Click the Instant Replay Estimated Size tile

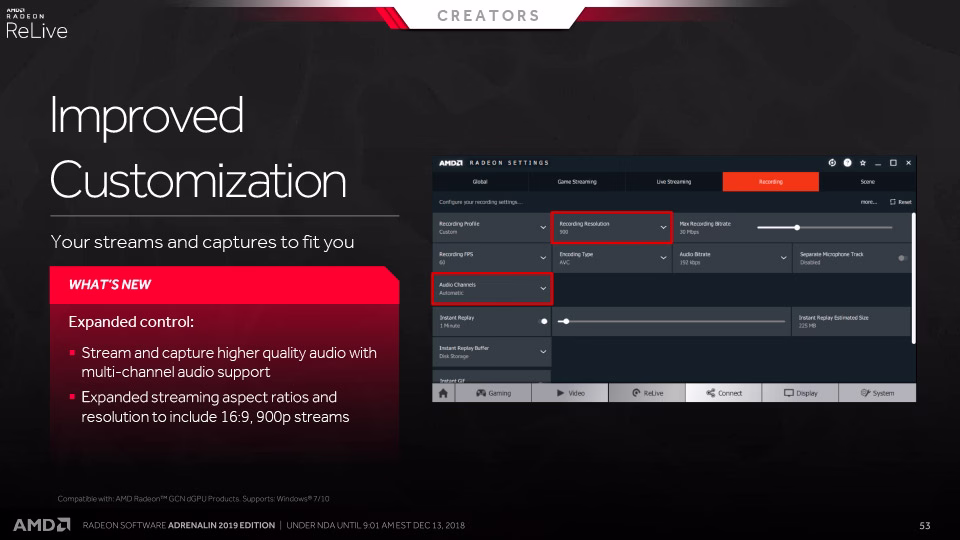(x=851, y=321)
